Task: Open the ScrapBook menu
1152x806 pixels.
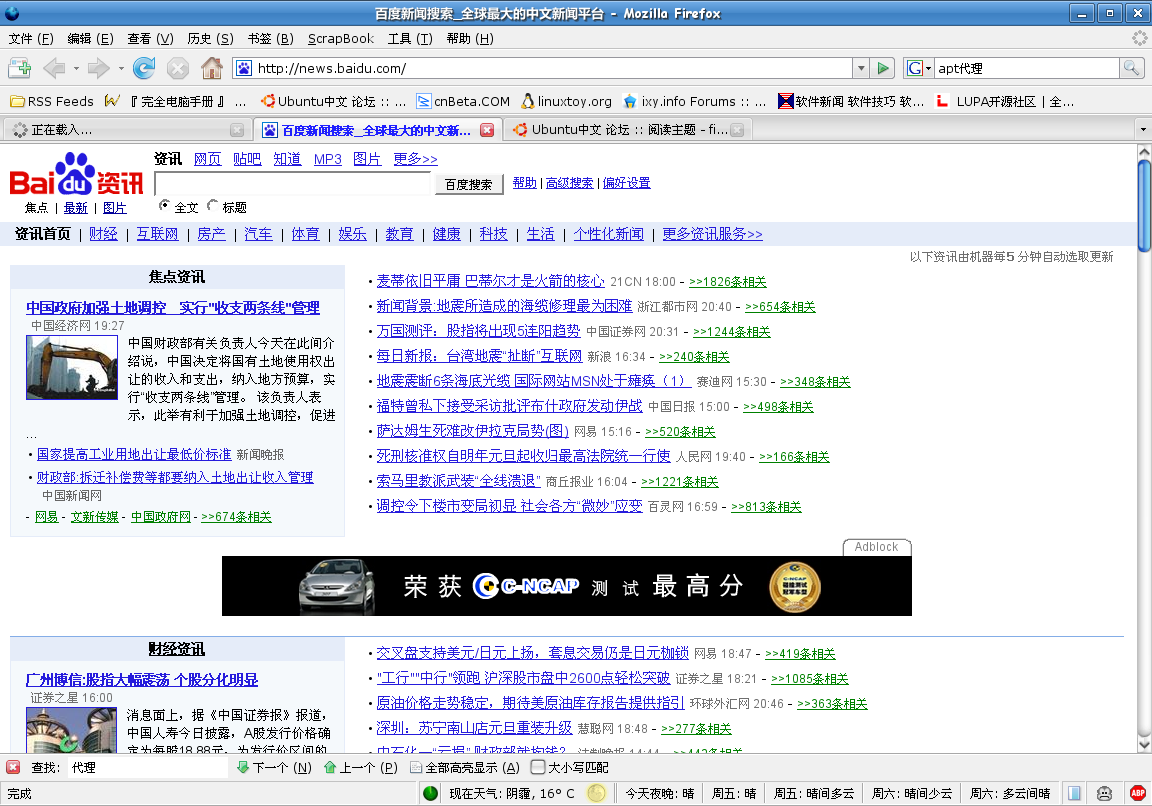Action: click(341, 38)
